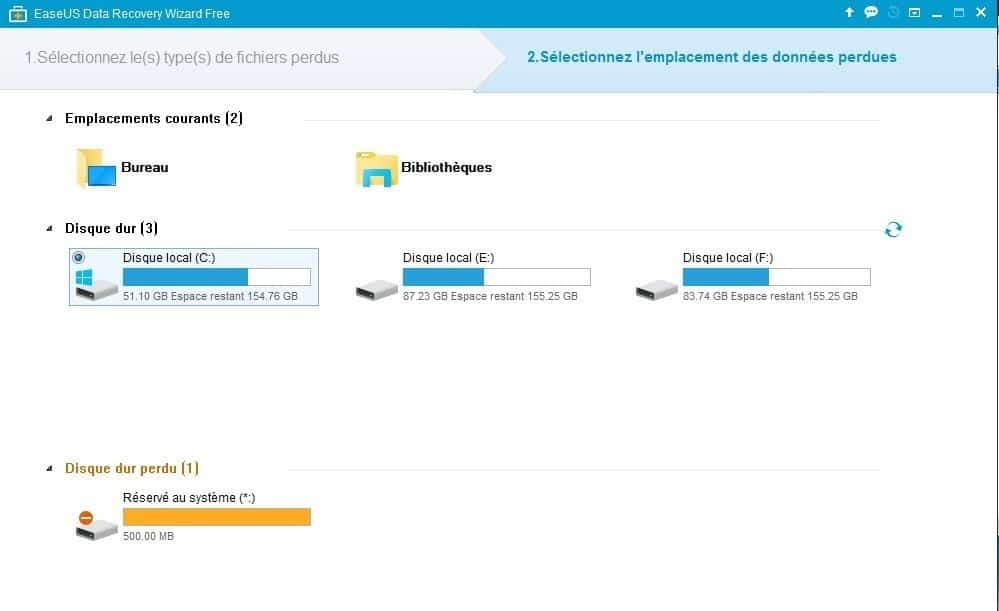Collapse the Disque dur section
Screen dimensions: 999x611
49,228
